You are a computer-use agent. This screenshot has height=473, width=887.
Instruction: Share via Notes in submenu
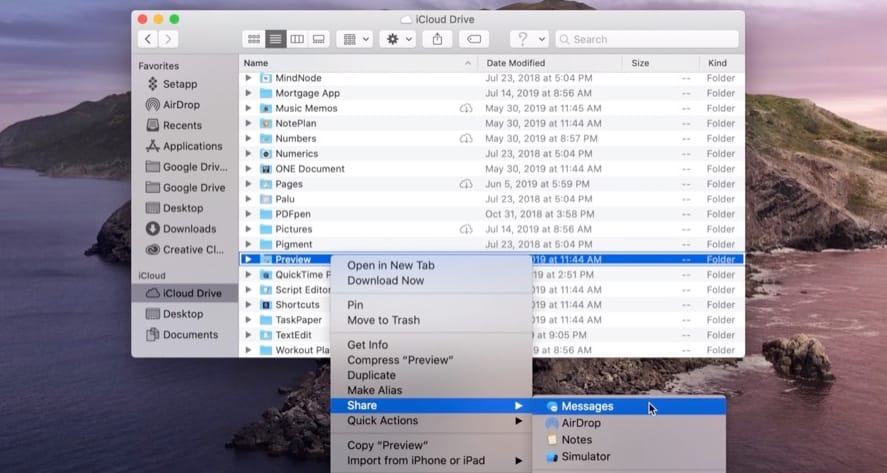[x=629, y=440]
